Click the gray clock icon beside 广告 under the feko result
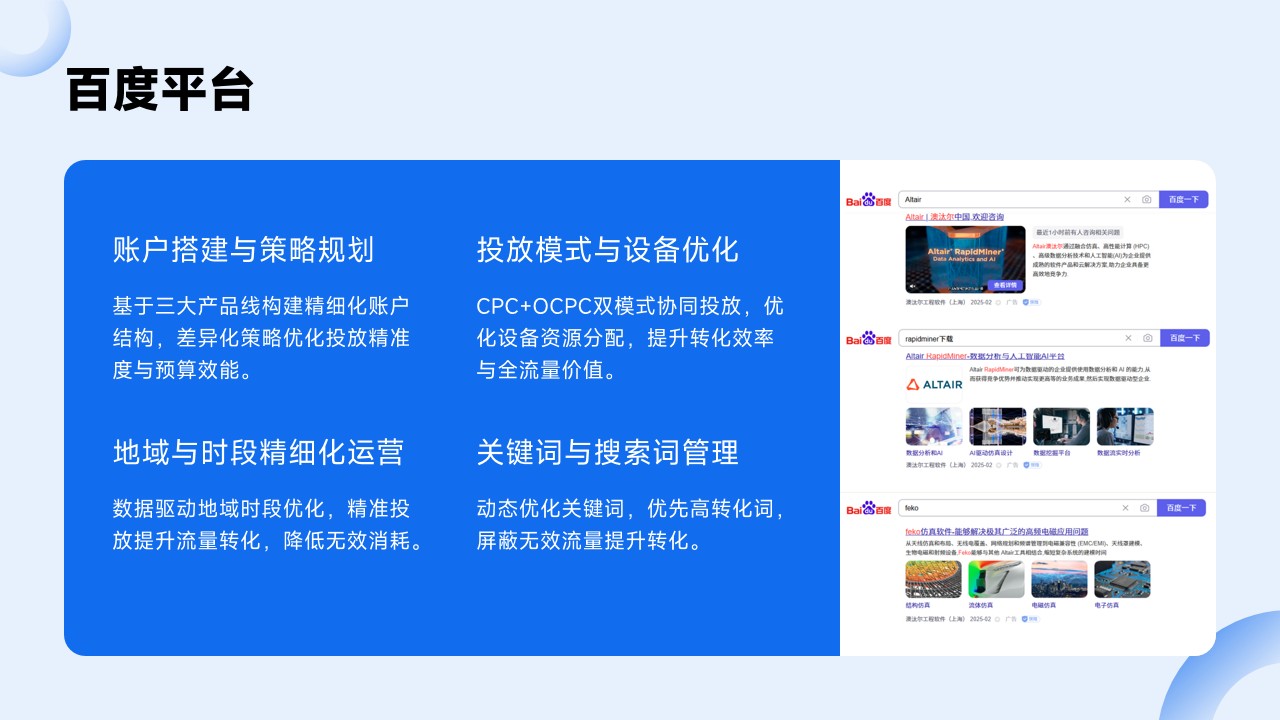The image size is (1280, 720). pyautogui.click(x=998, y=619)
